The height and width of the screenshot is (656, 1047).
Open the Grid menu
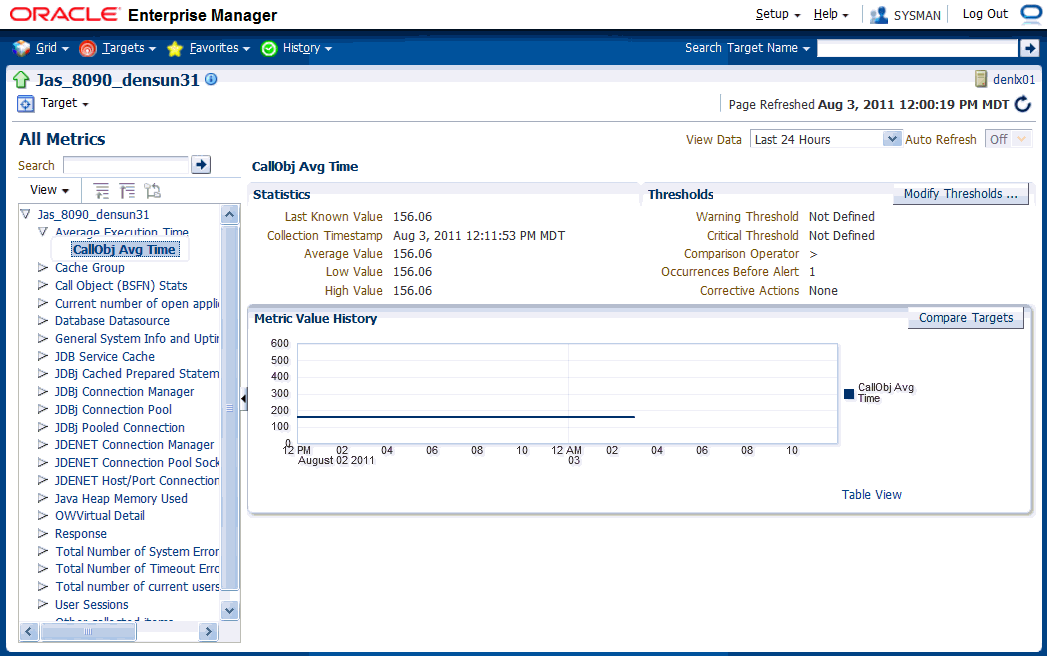tap(52, 48)
